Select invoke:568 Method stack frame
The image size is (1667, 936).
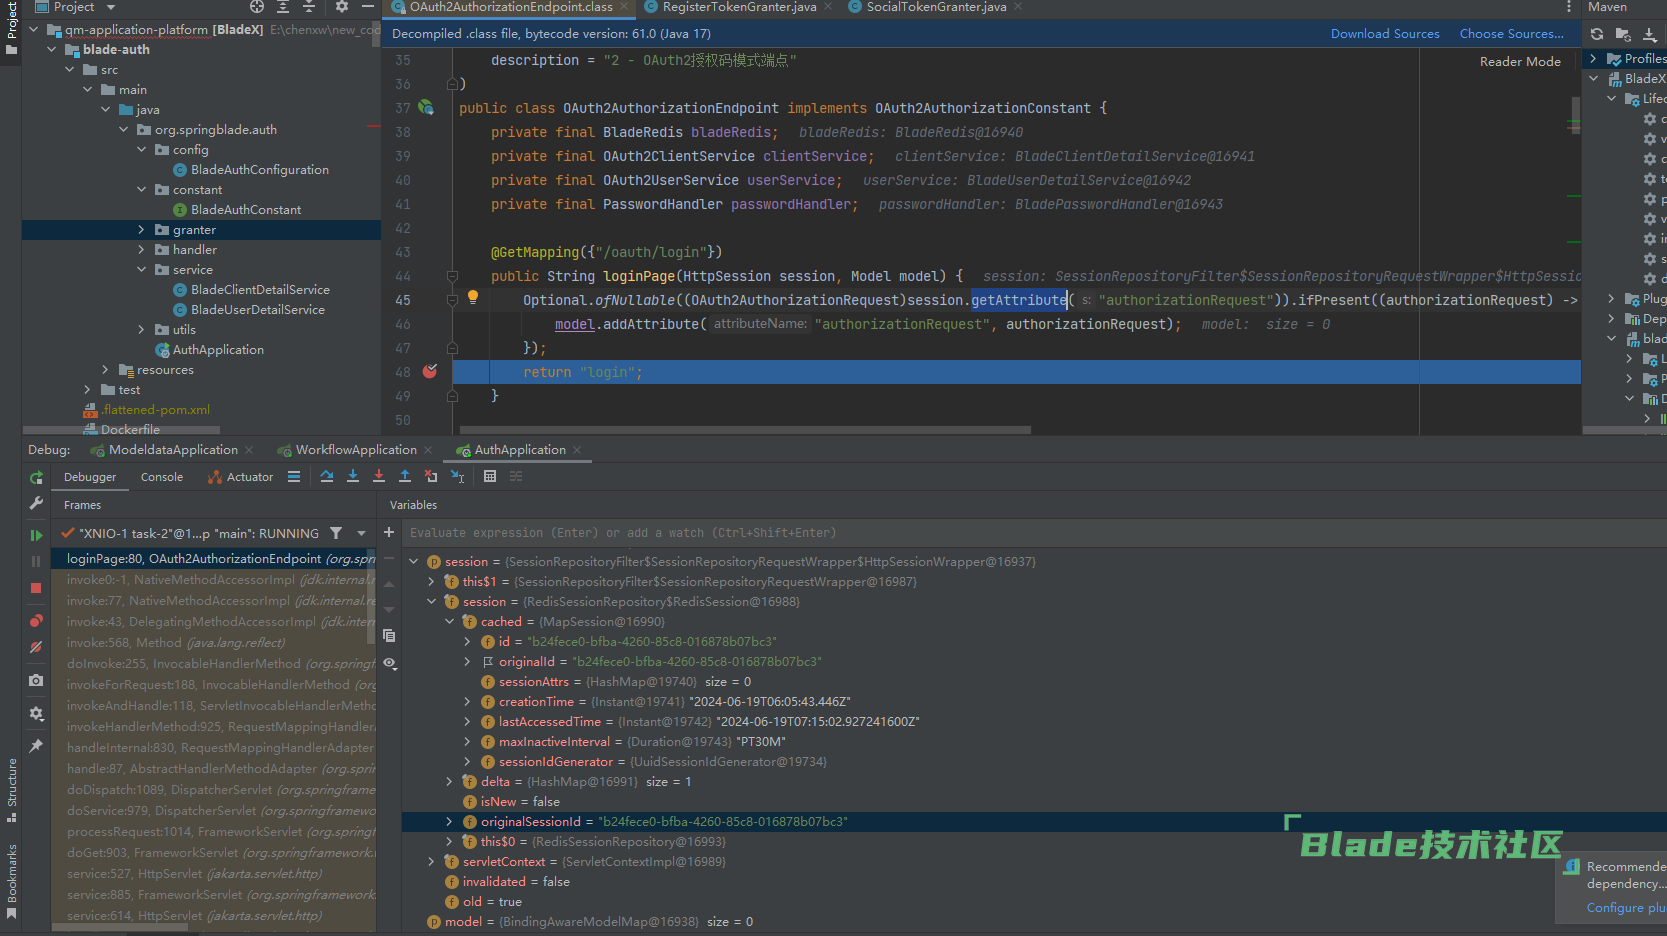coord(176,643)
